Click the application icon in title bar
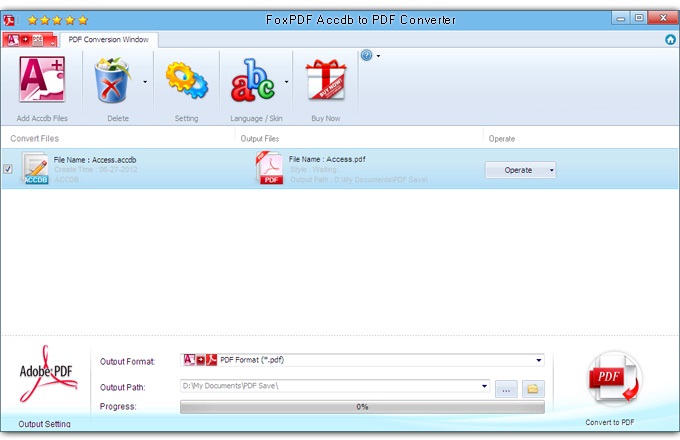Image resolution: width=680 pixels, height=440 pixels. click(x=9, y=20)
